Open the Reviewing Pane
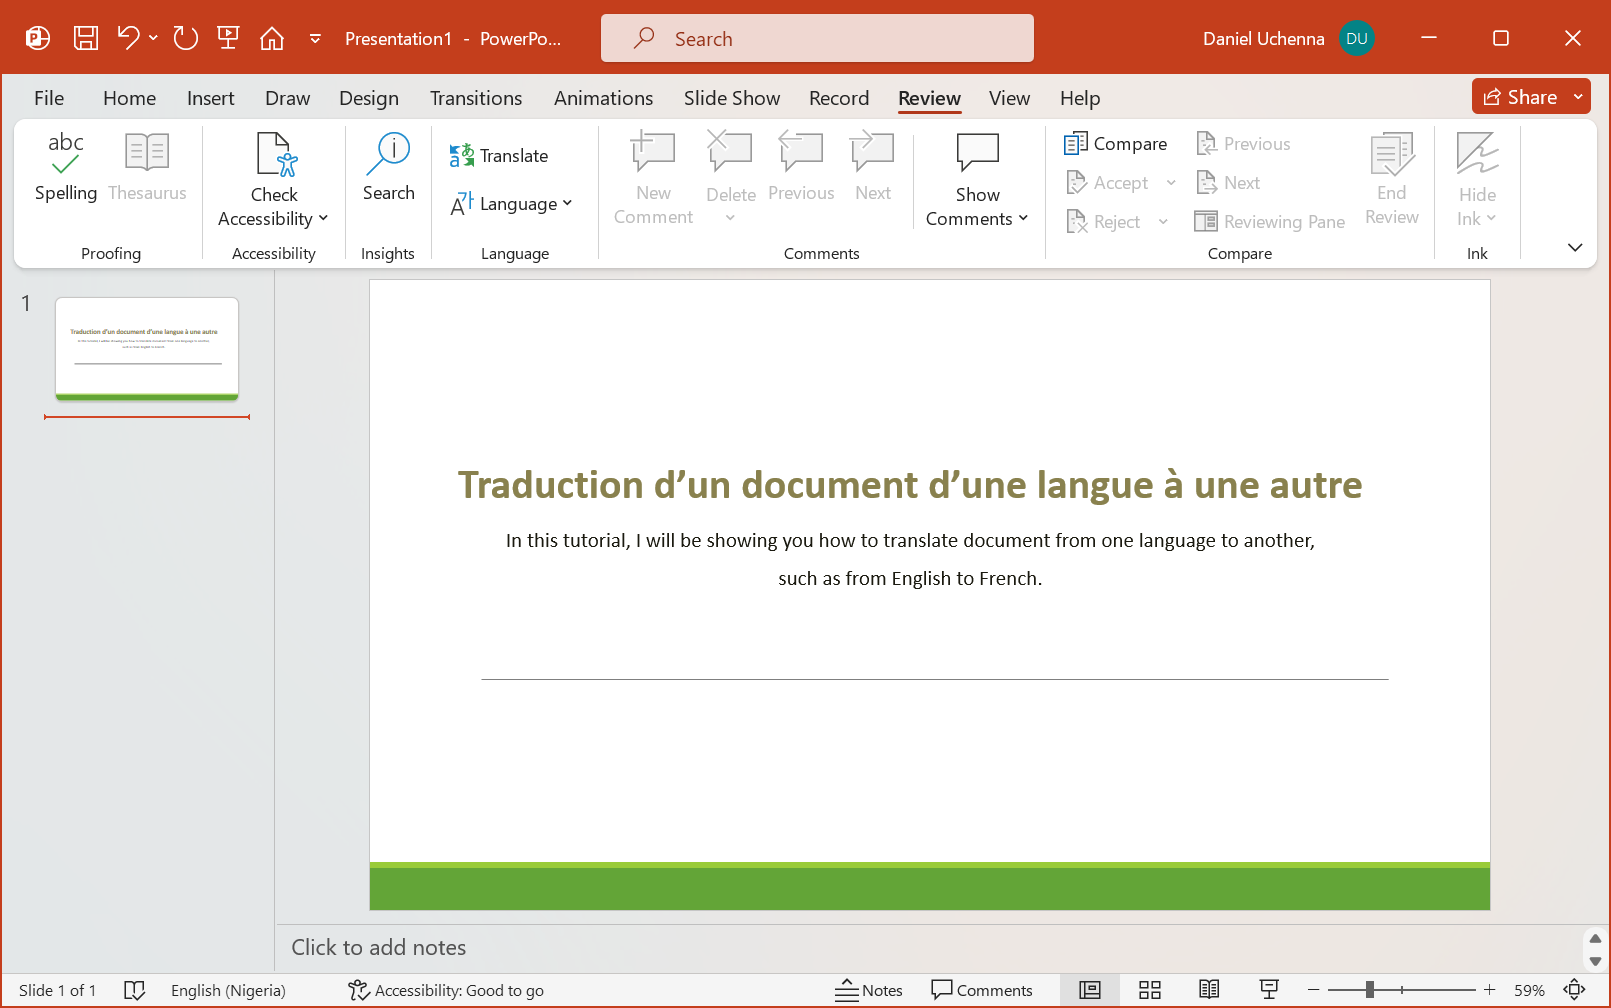The width and height of the screenshot is (1611, 1008). 1269,221
